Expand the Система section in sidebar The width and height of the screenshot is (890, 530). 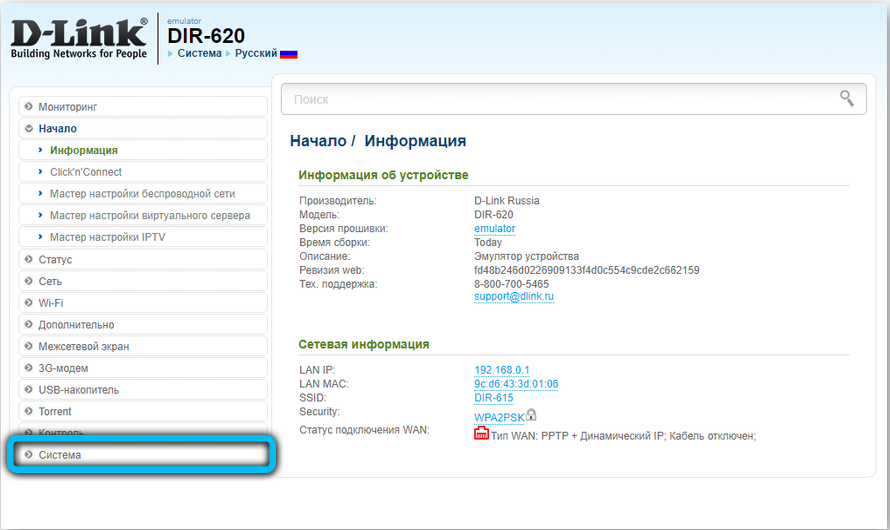(x=60, y=455)
